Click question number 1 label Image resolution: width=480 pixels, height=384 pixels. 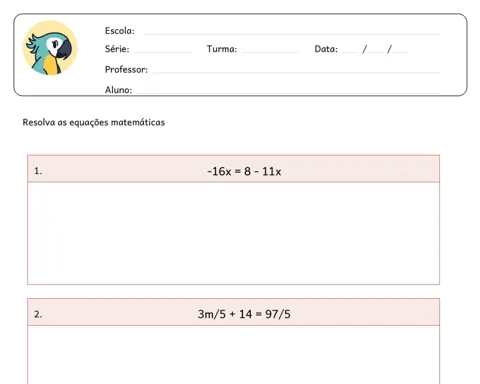tap(38, 171)
